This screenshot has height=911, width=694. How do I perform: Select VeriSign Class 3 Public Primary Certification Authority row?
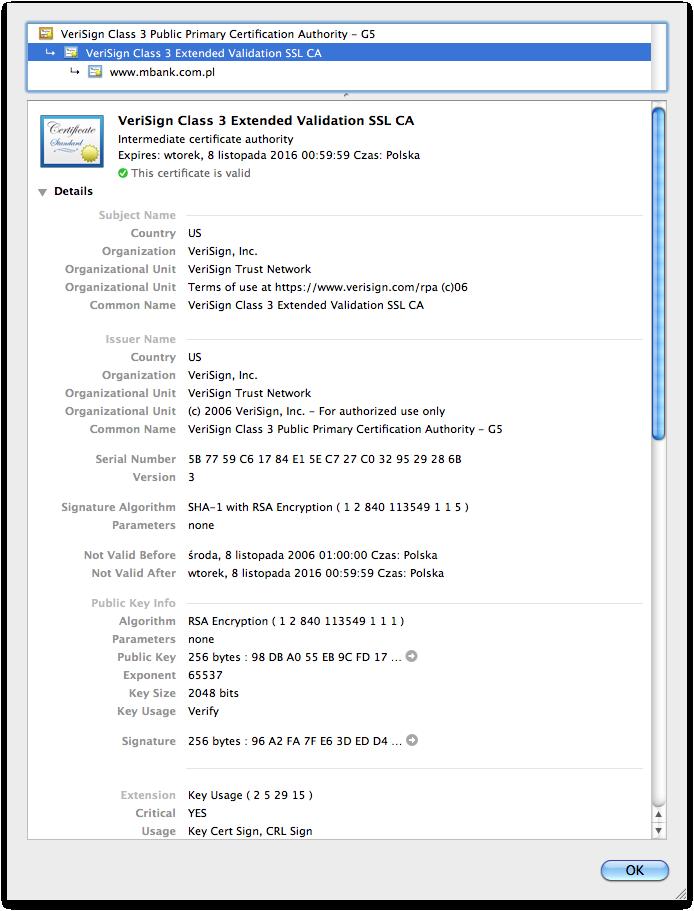click(339, 34)
